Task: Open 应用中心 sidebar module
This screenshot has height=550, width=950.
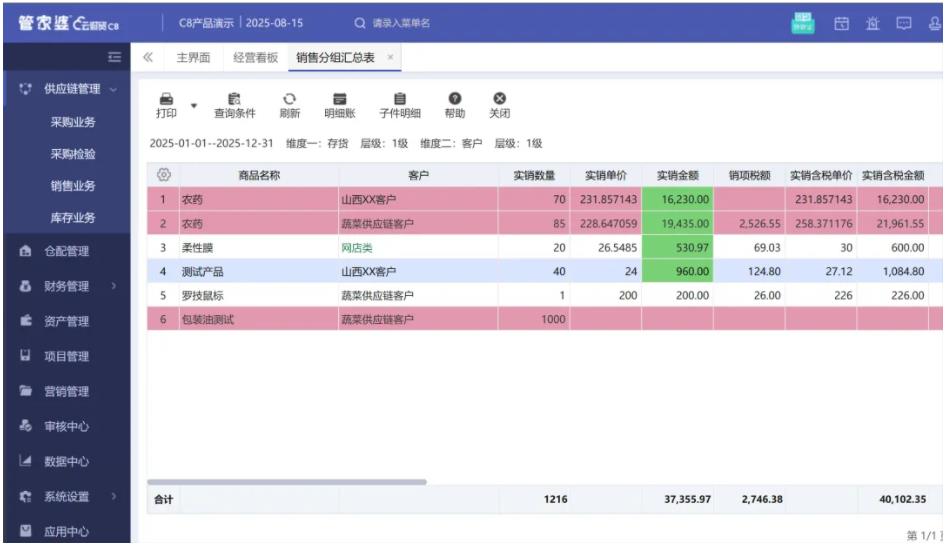Action: click(x=67, y=532)
